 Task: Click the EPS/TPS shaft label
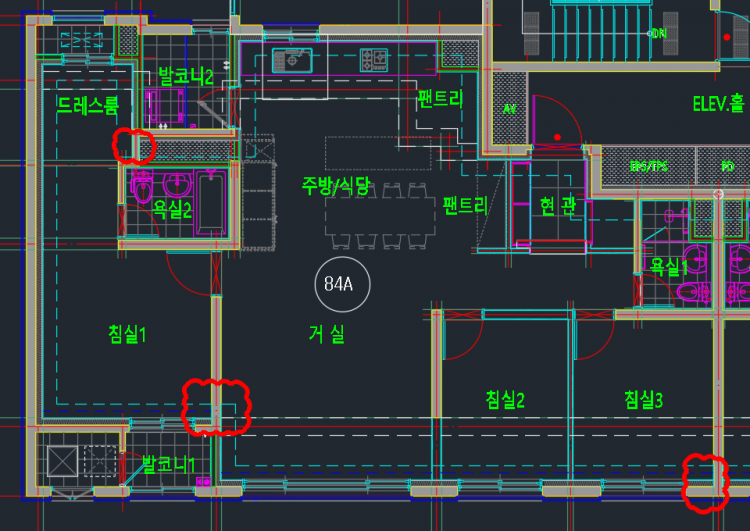coord(648,166)
